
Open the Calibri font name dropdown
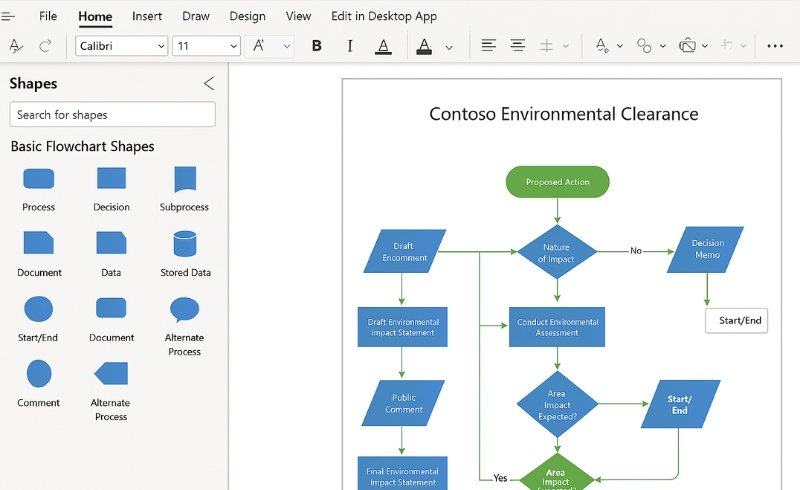coord(121,46)
